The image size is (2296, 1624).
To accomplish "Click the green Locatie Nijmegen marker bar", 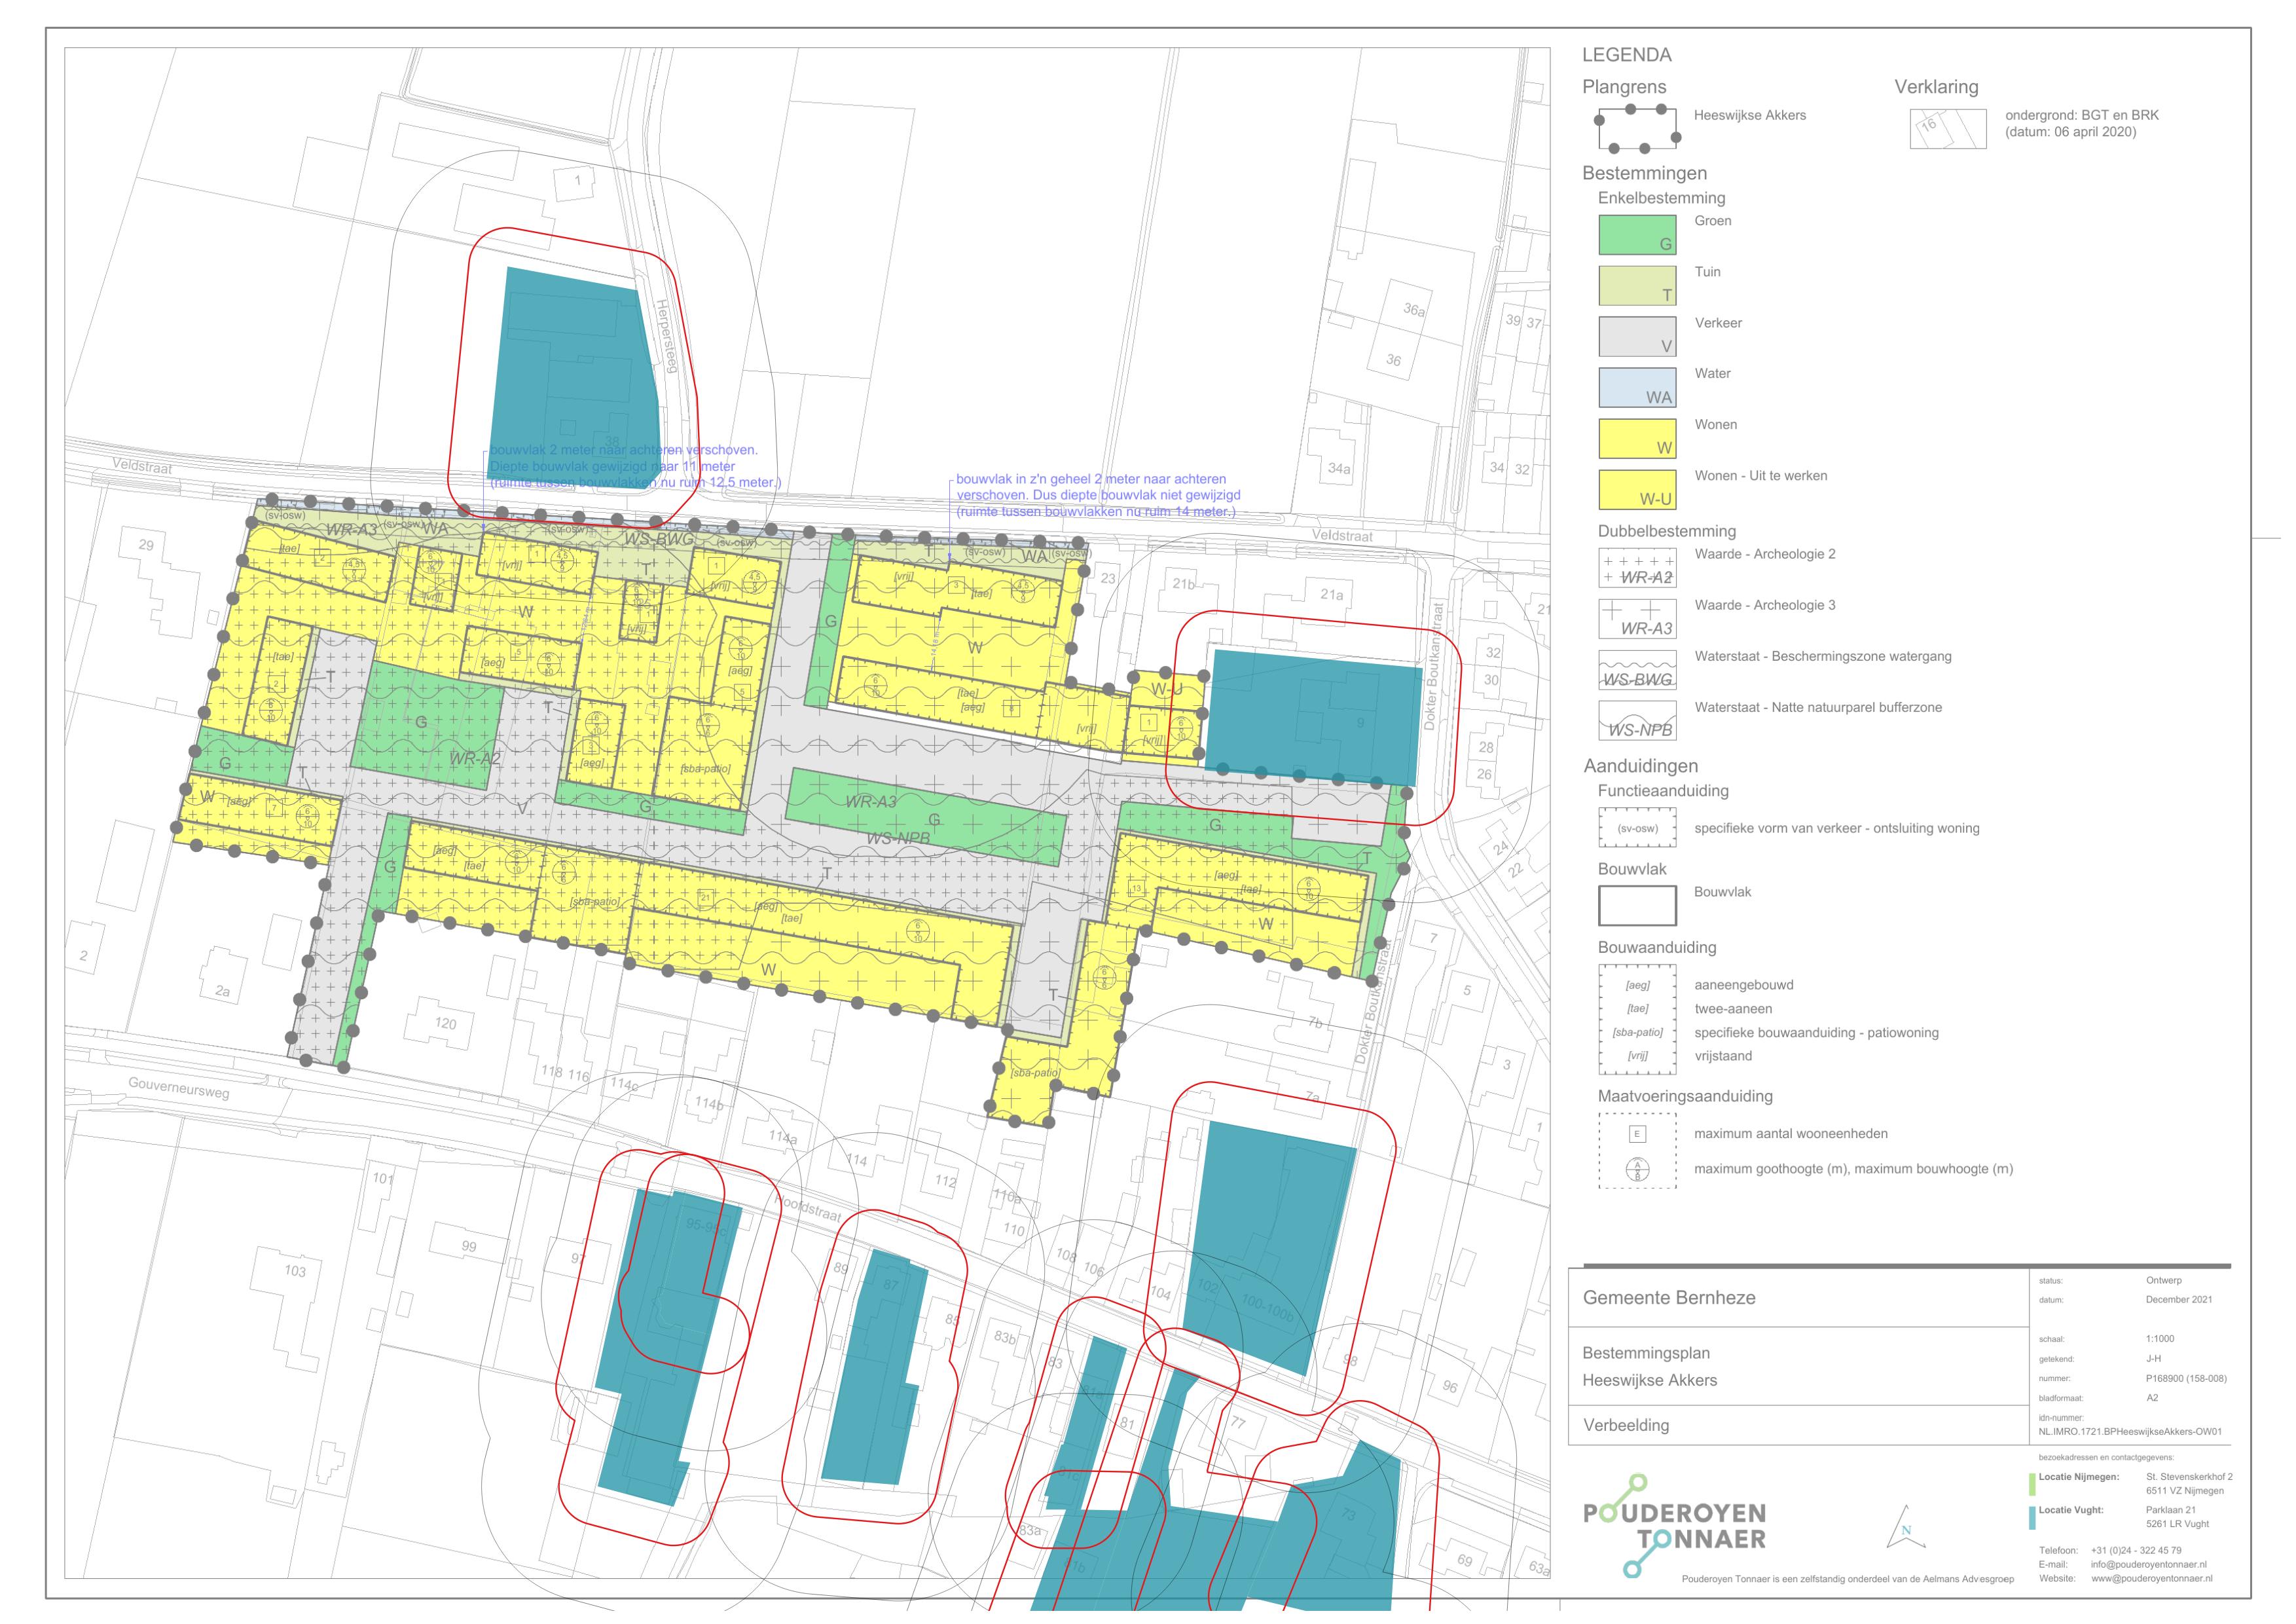I will coord(2032,1483).
